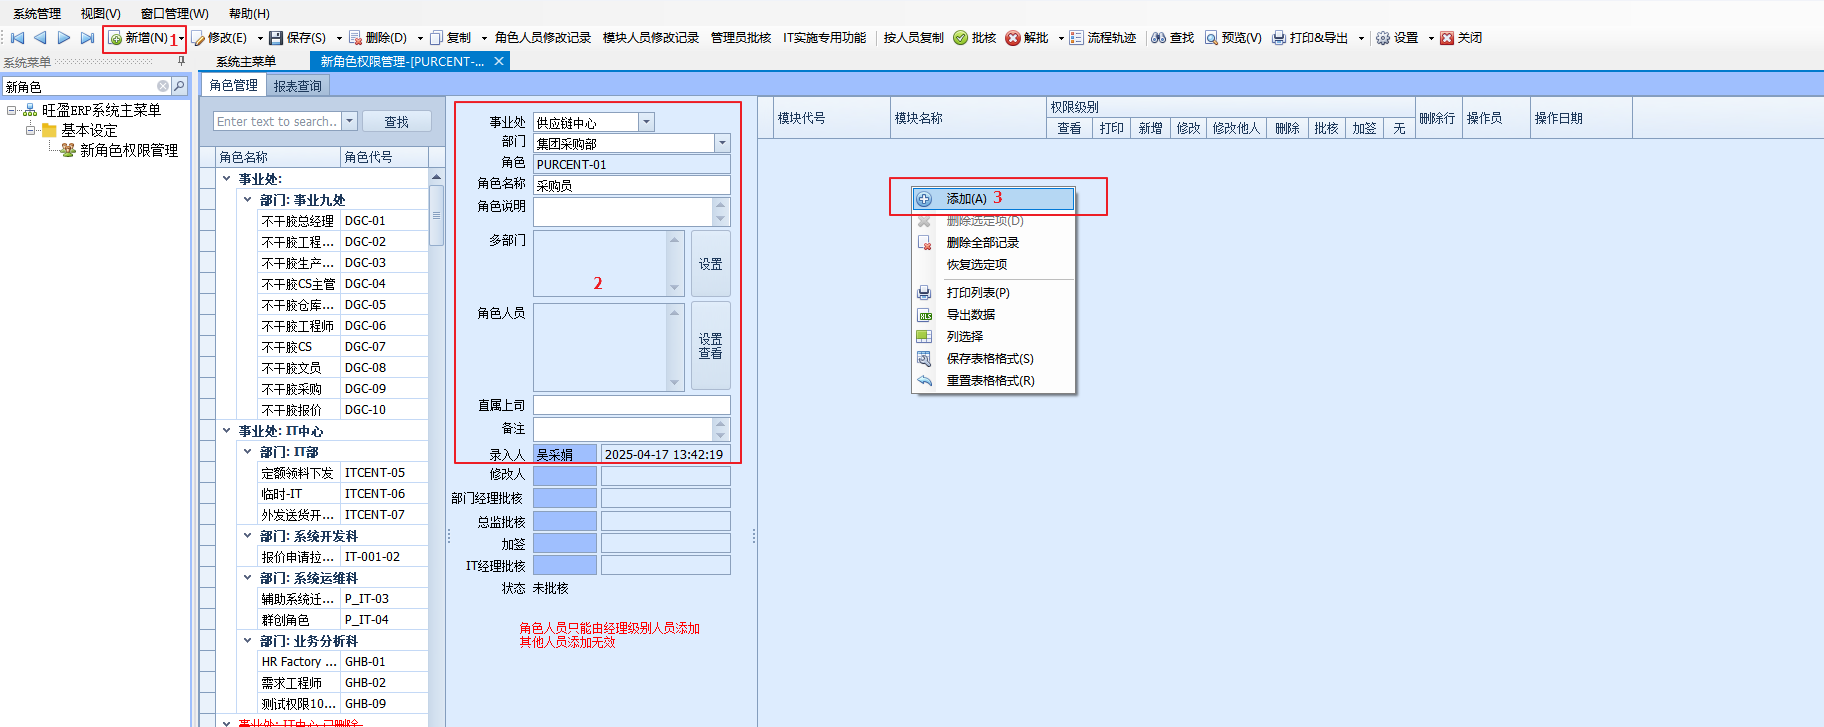Viewport: 1824px width, 727px height.
Task: Open the search box dropdown arrow beside Enter text
Action: point(349,121)
